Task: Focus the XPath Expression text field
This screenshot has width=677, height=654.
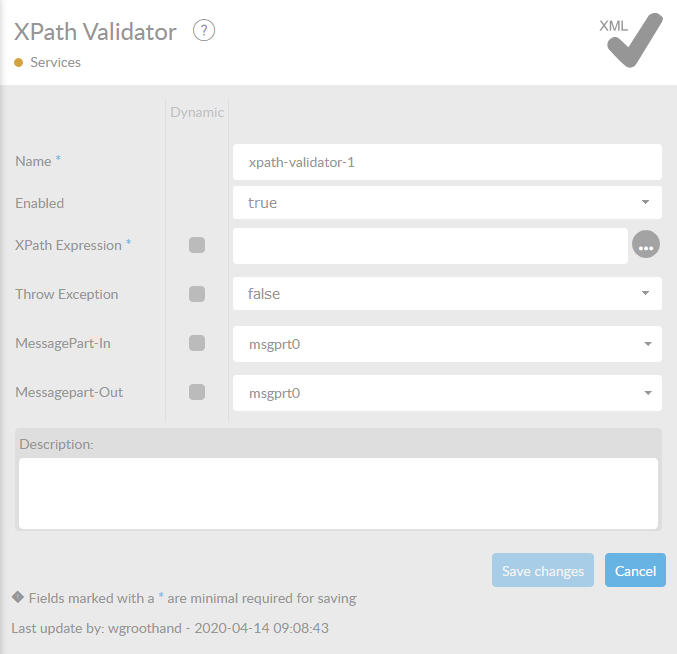Action: coord(430,245)
